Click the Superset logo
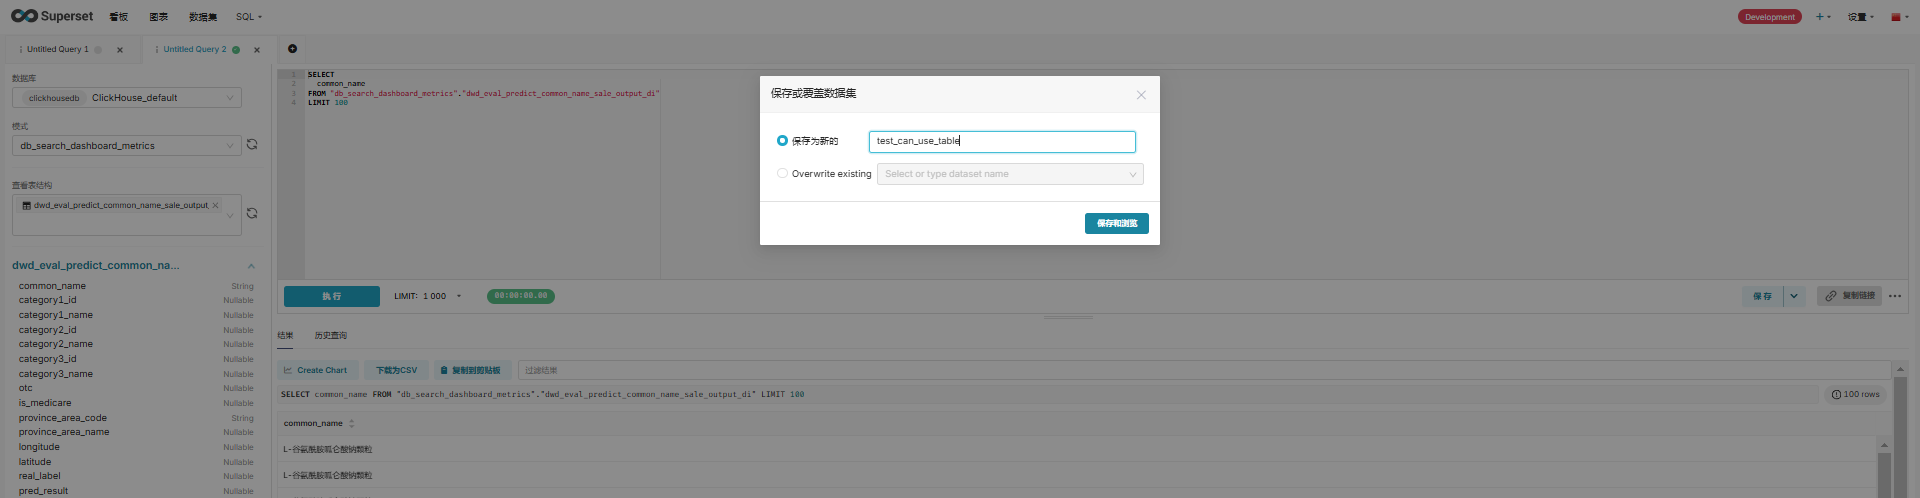The image size is (1920, 498). 52,16
